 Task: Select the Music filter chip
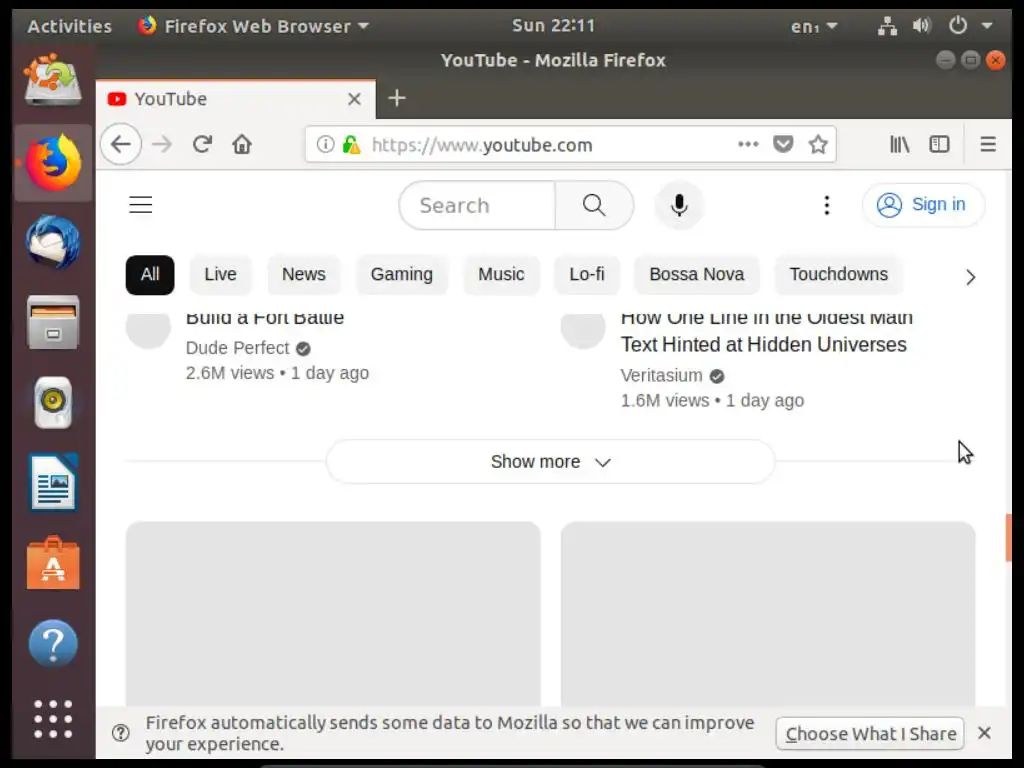coord(501,275)
